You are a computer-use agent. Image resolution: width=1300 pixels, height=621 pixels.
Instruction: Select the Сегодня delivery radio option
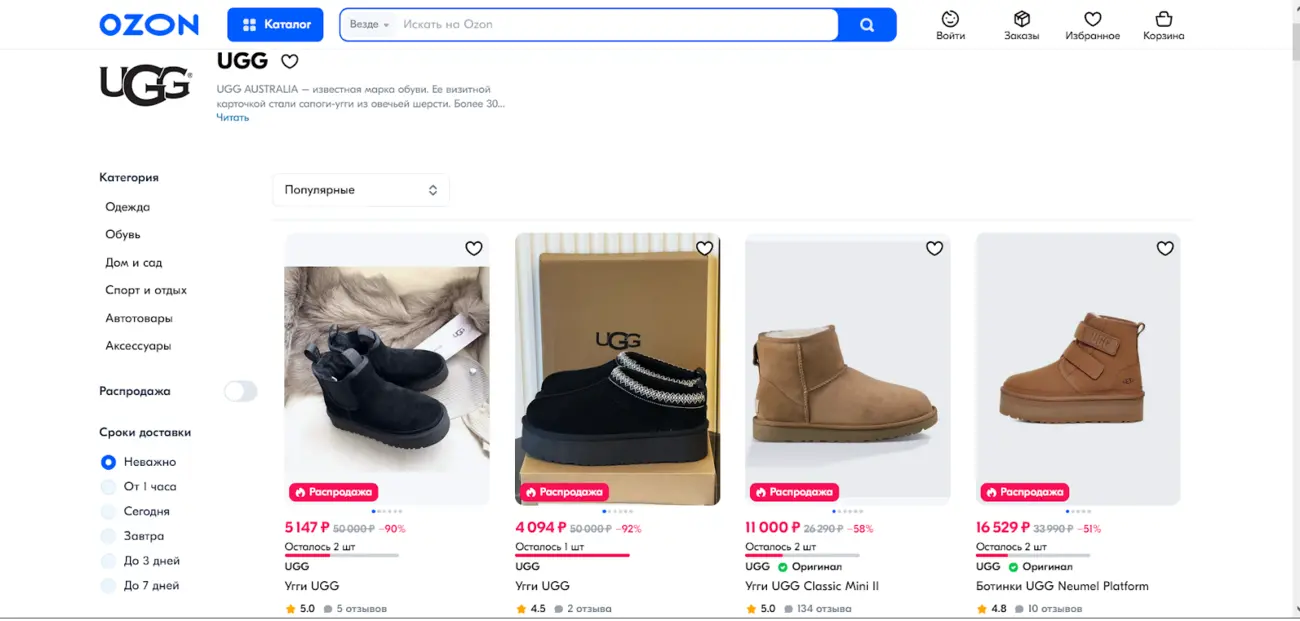pyautogui.click(x=109, y=511)
